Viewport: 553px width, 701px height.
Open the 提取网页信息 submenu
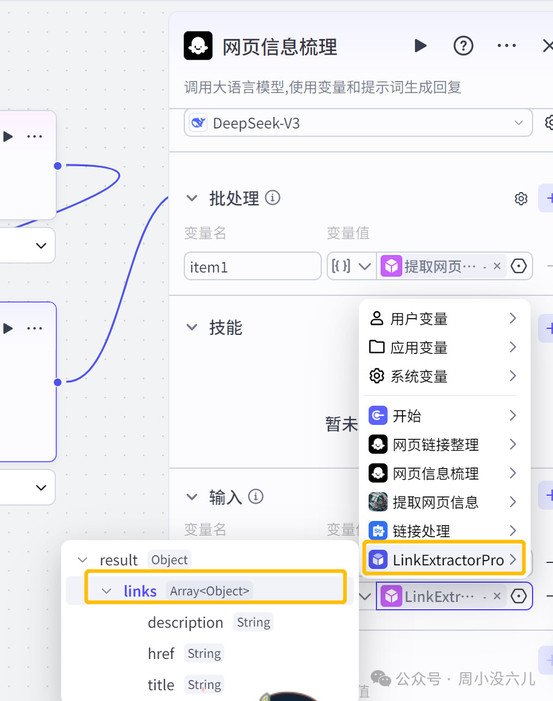[443, 502]
